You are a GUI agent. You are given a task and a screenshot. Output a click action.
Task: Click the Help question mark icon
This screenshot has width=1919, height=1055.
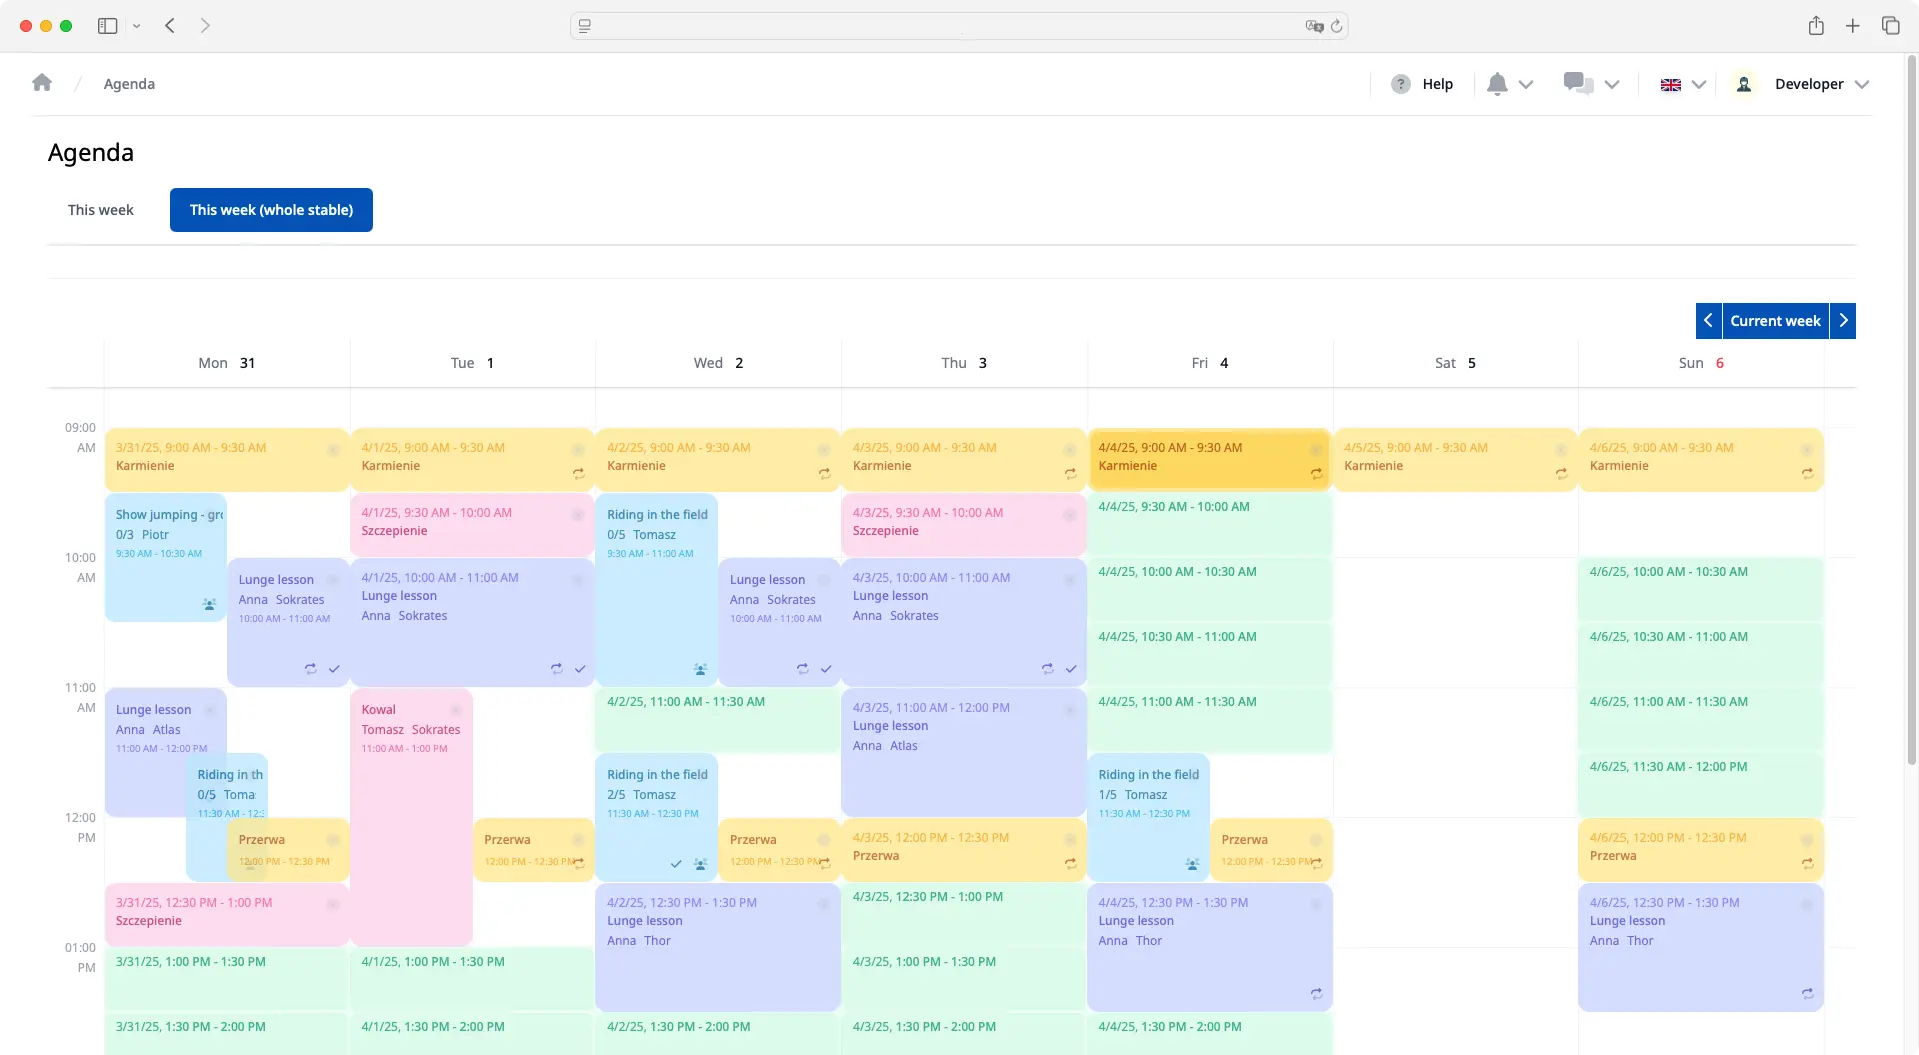(x=1400, y=84)
